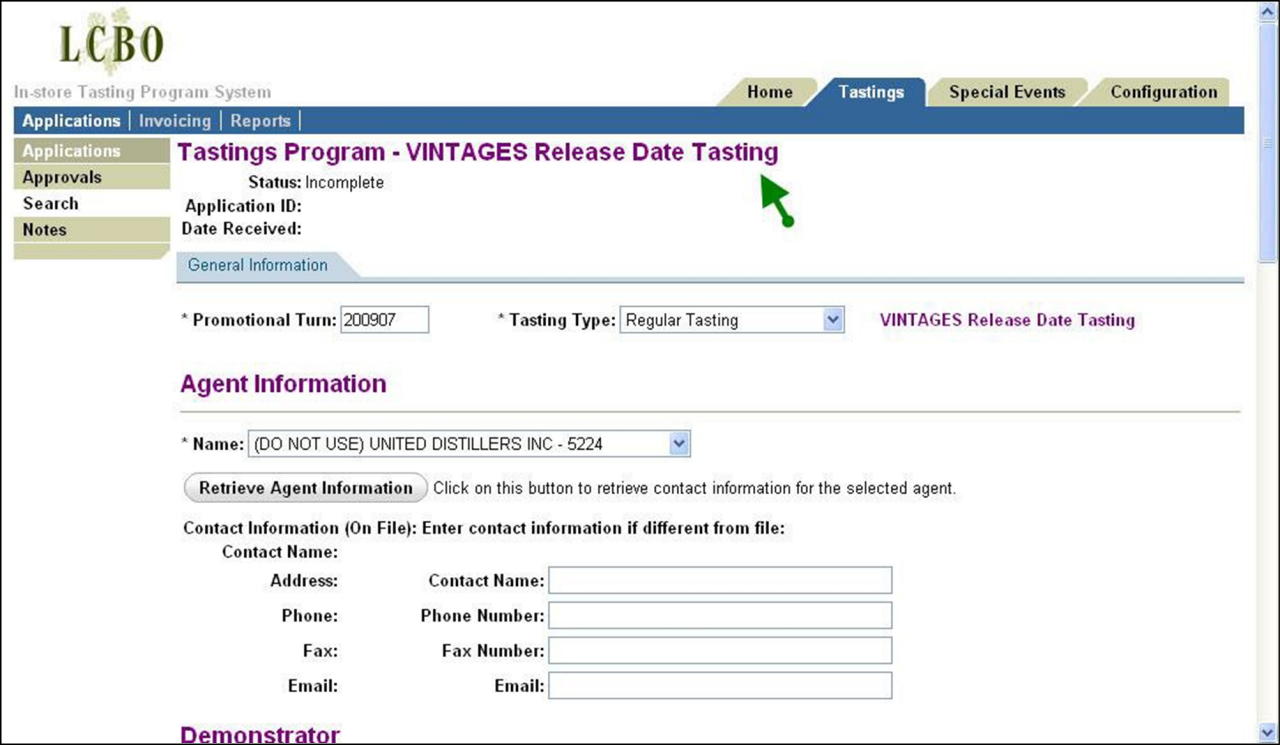Expand the Tasting Type dropdown
The height and width of the screenshot is (745, 1280).
point(832,320)
